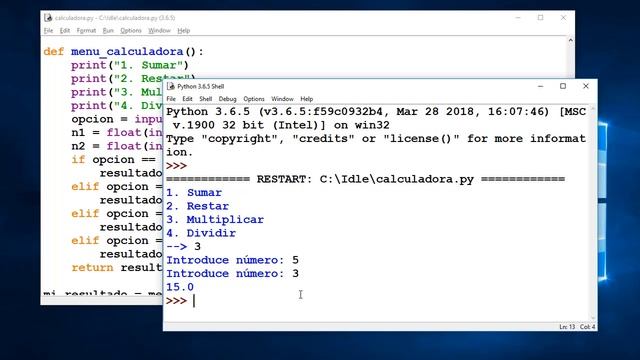
Task: Click scroll-up arrow in editor window
Action: tap(571, 40)
